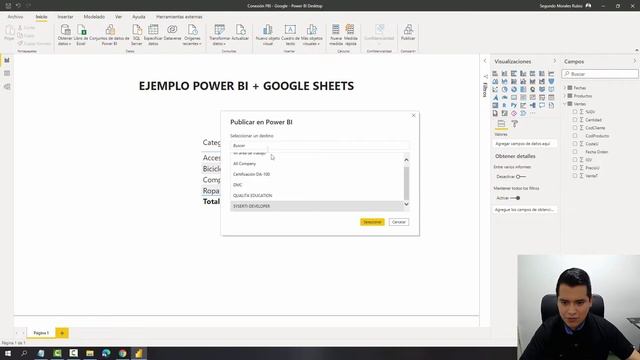Check the CodCliente field

point(575,128)
